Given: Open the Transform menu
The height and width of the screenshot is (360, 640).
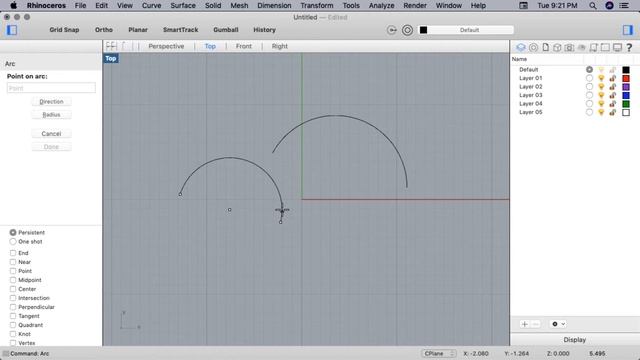Looking at the screenshot, I should (317, 6).
